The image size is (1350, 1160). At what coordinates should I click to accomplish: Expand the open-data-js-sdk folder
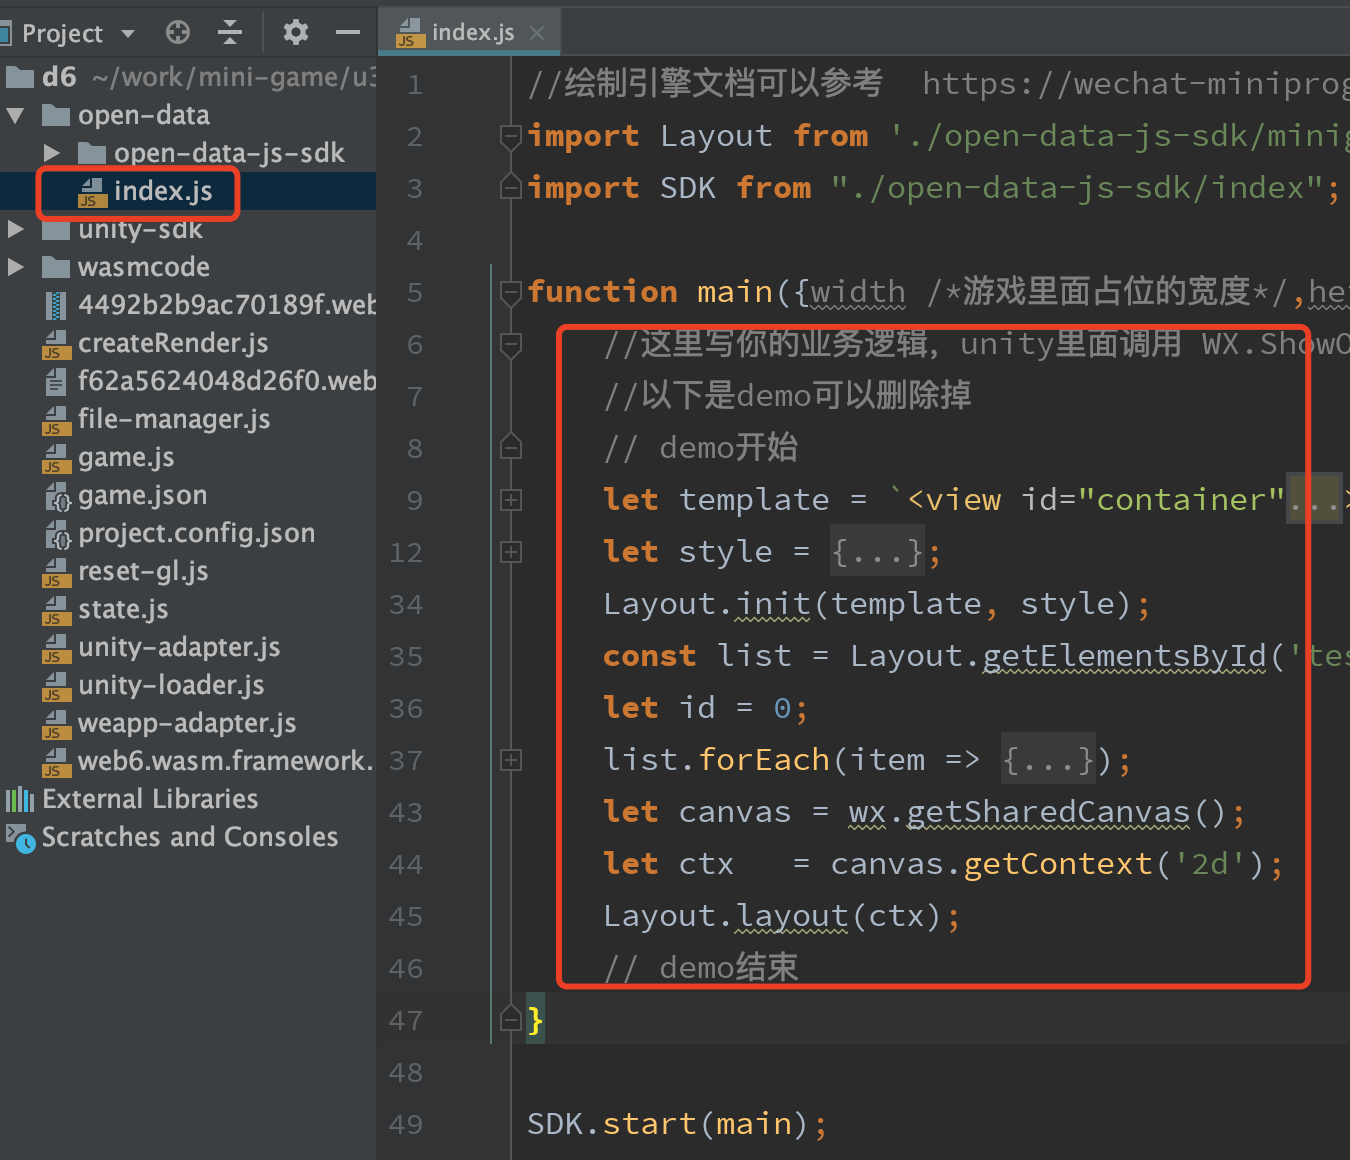point(52,153)
